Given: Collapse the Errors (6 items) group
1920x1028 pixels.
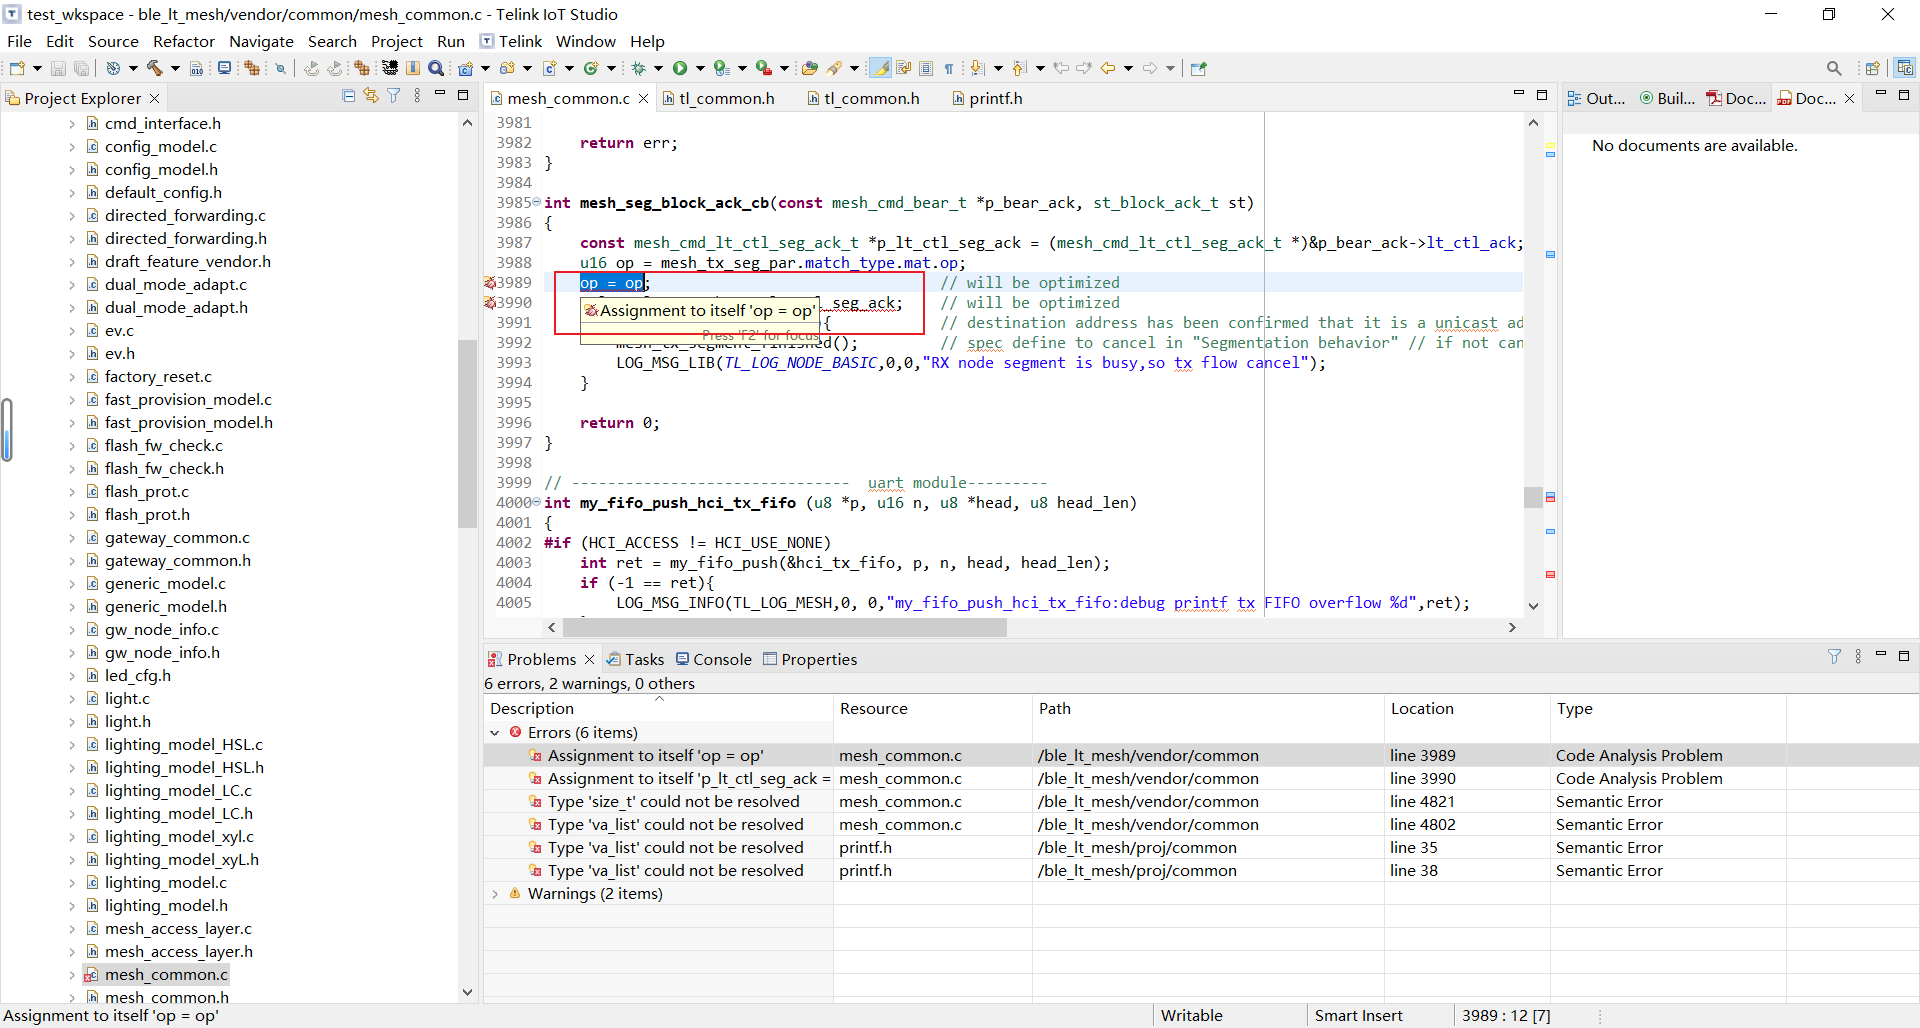Looking at the screenshot, I should pyautogui.click(x=495, y=733).
